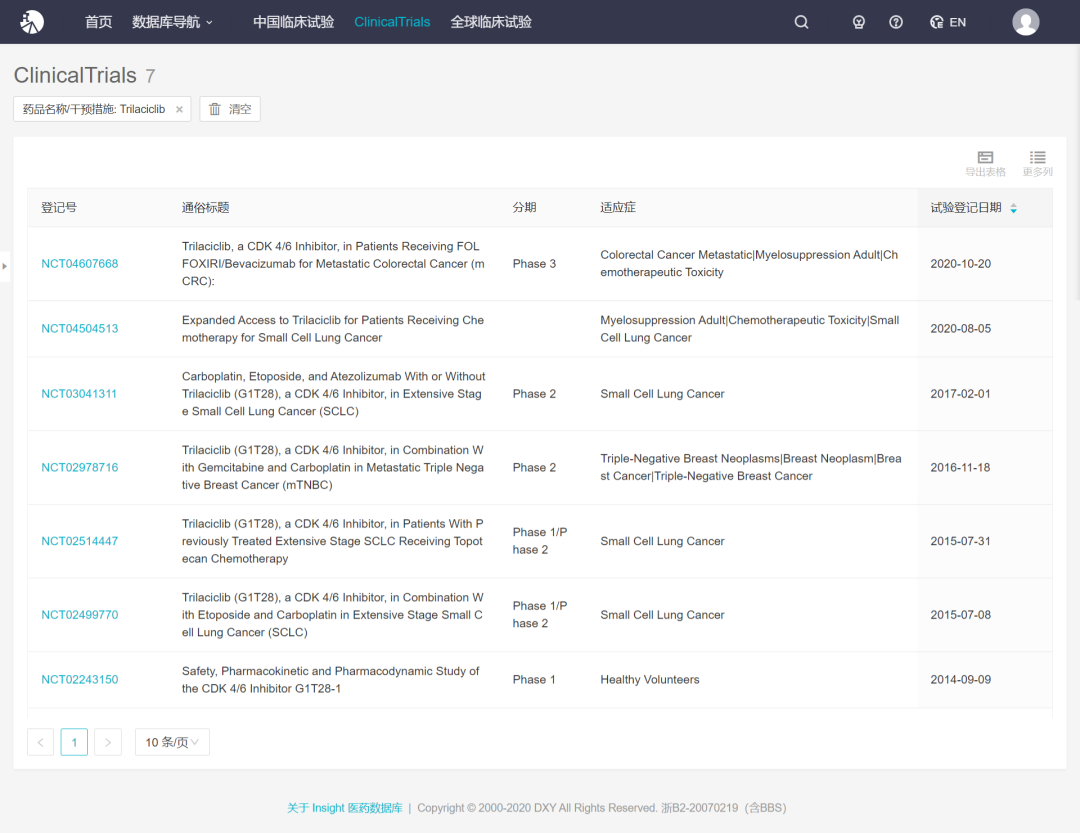Image resolution: width=1080 pixels, height=833 pixels.
Task: Open trial NCT03041311
Action: coord(79,394)
